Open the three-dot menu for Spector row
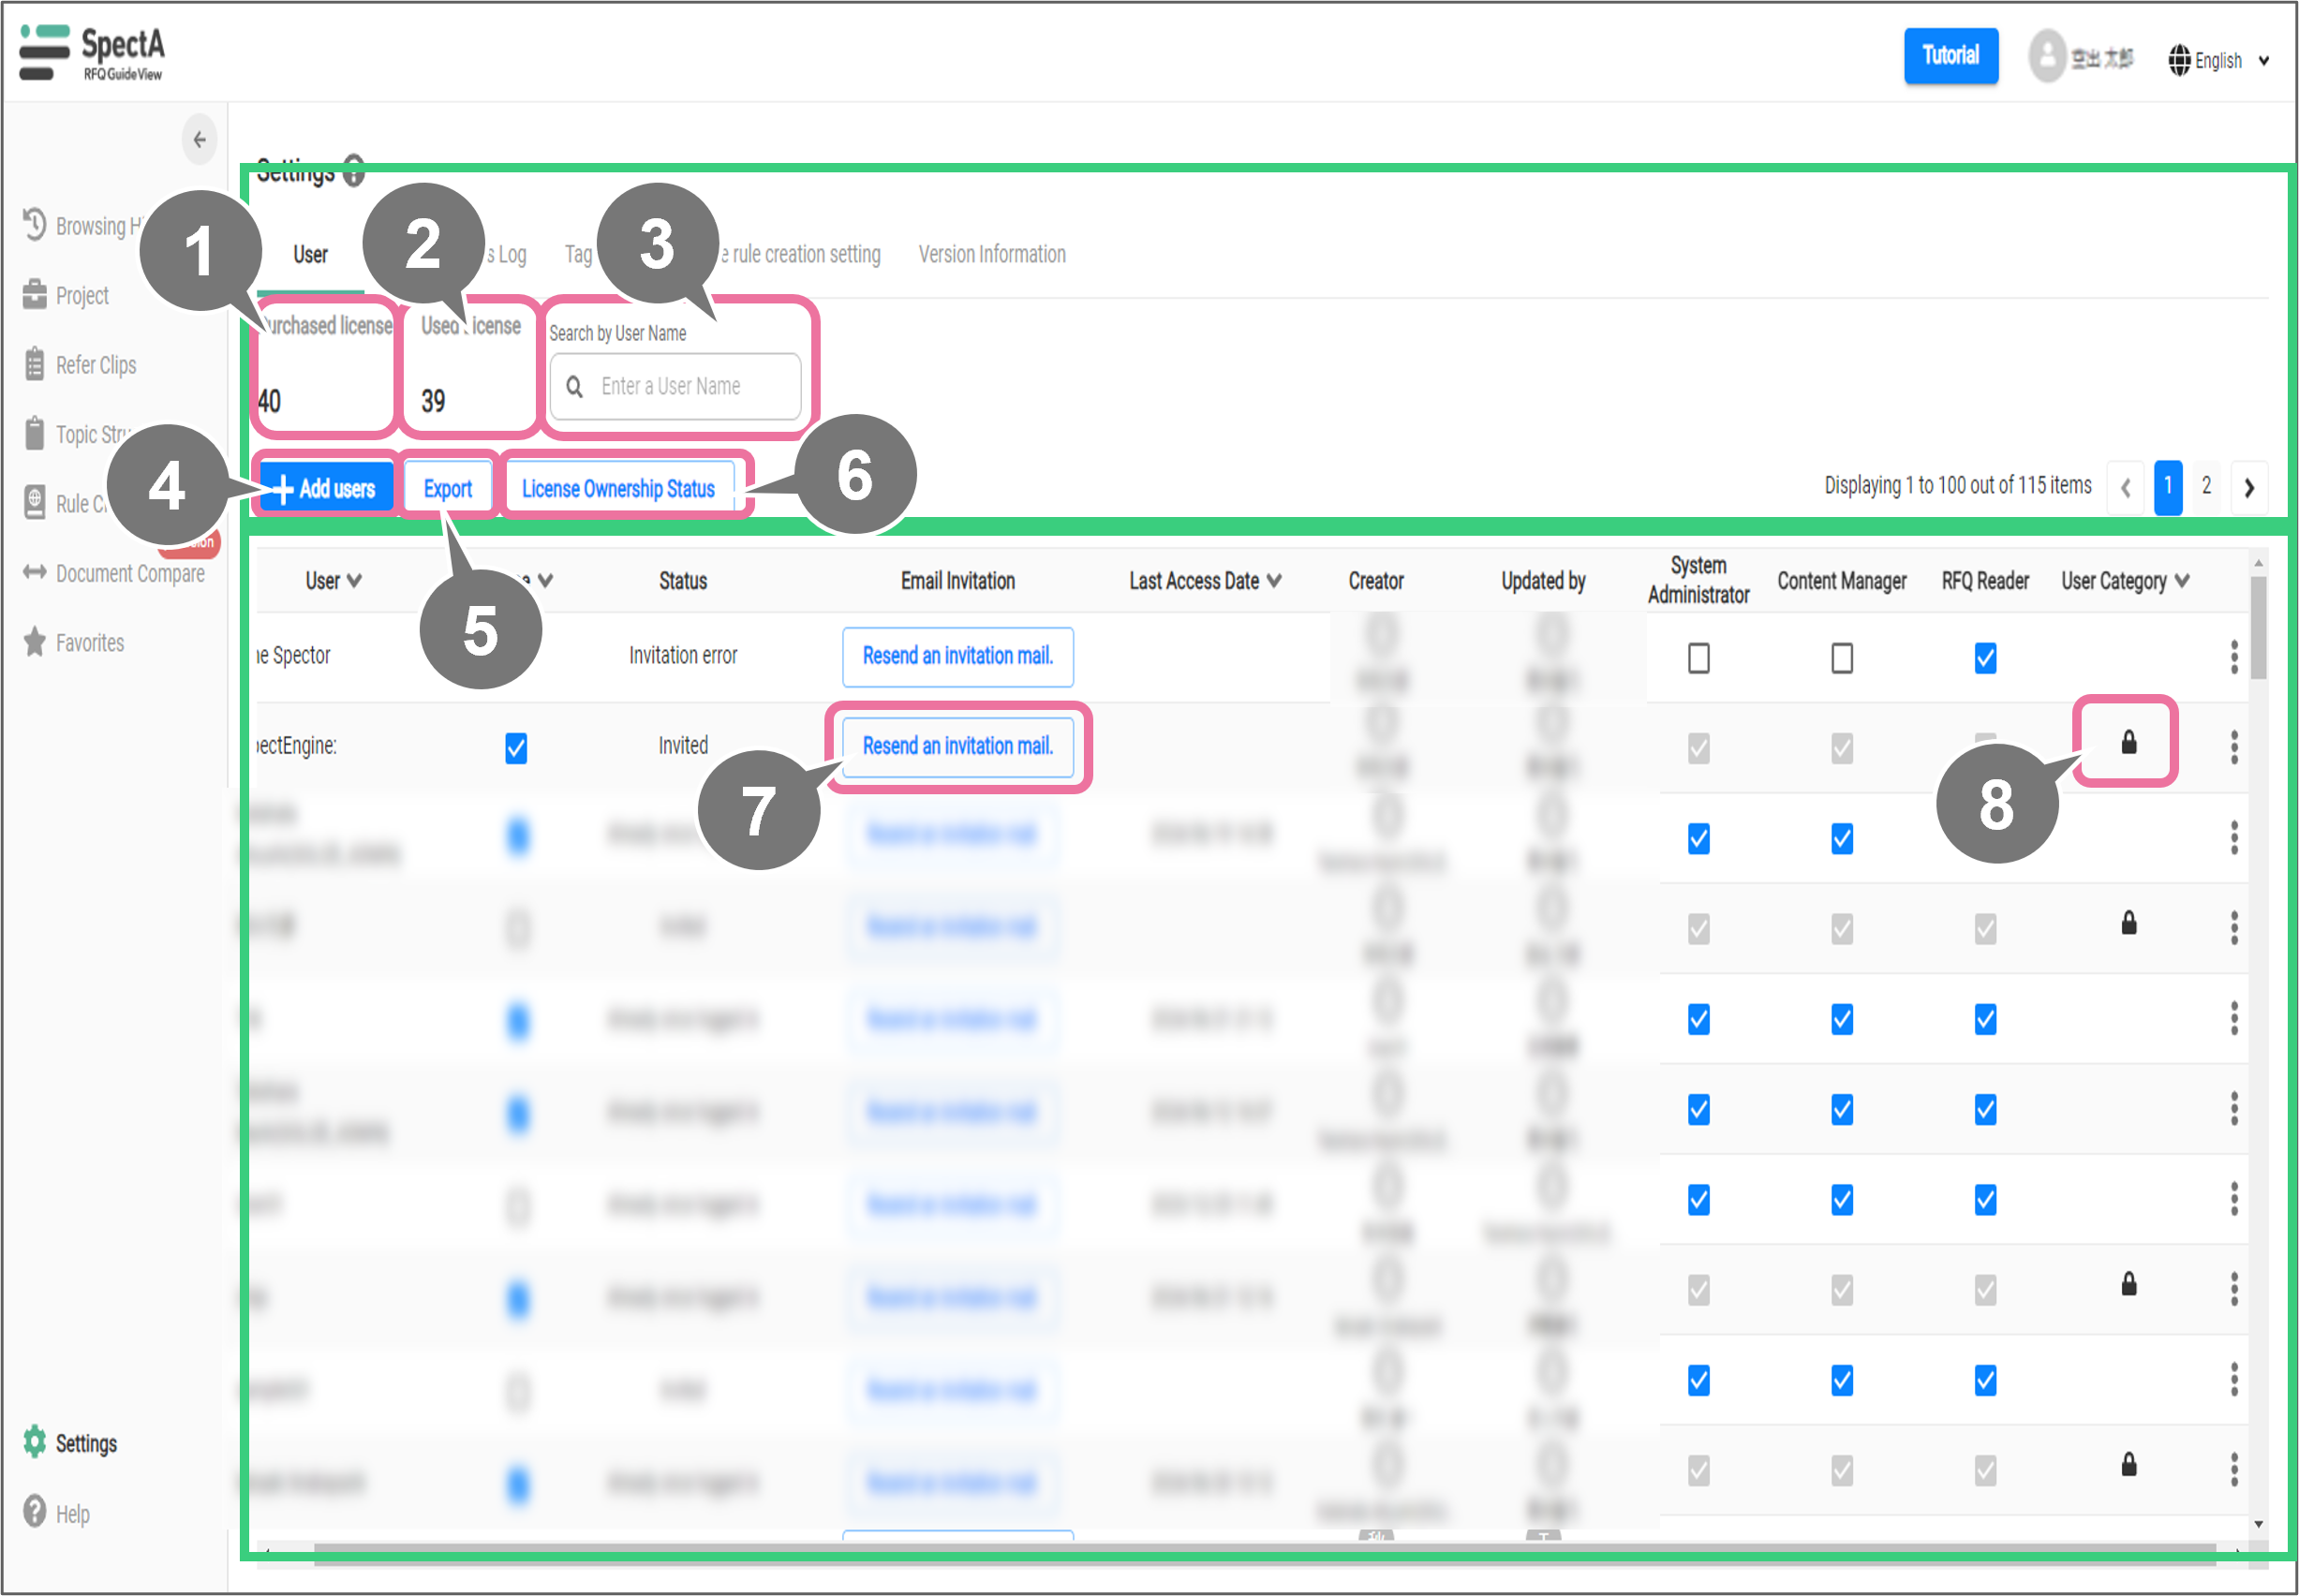 coord(2233,657)
